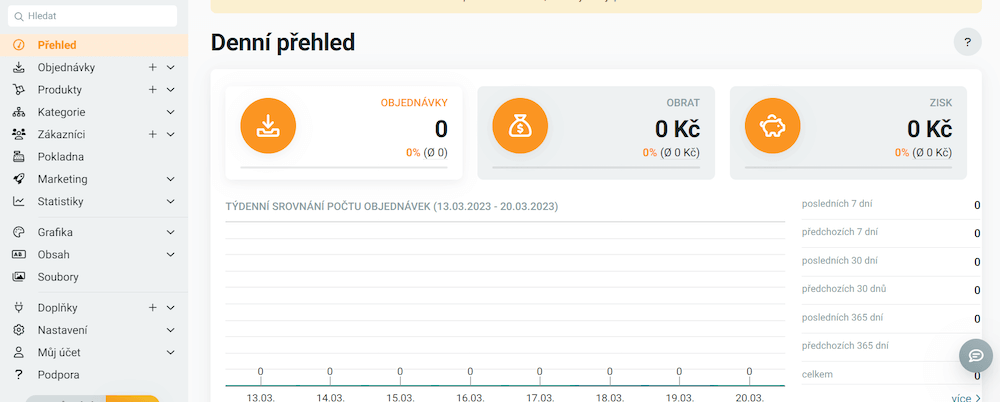The height and width of the screenshot is (402, 1000).
Task: Click "posledních 30 dní" stat row
Action: pyautogui.click(x=891, y=262)
